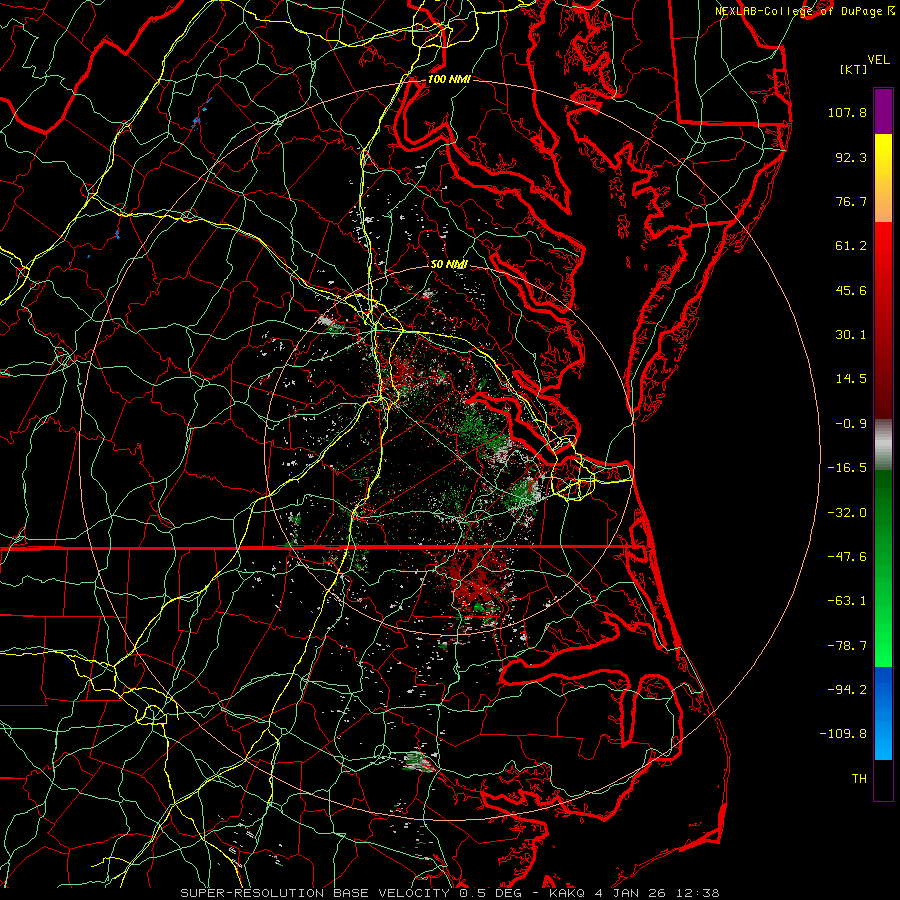Click the 14.5 legend value
This screenshot has width=900, height=900.
pyautogui.click(x=851, y=379)
